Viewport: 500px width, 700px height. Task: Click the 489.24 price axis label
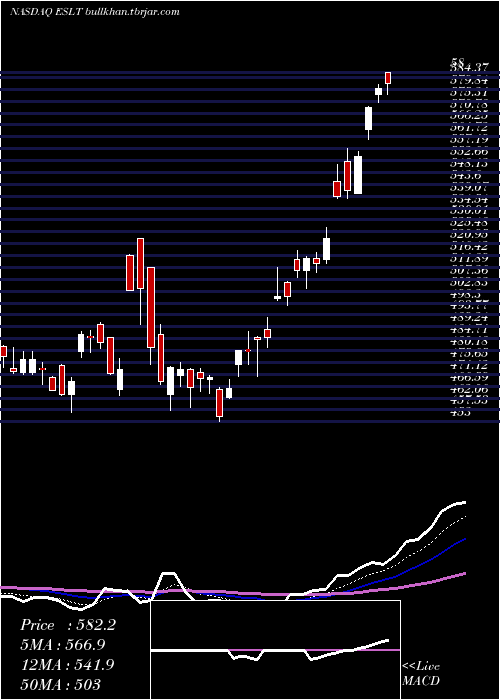click(469, 319)
